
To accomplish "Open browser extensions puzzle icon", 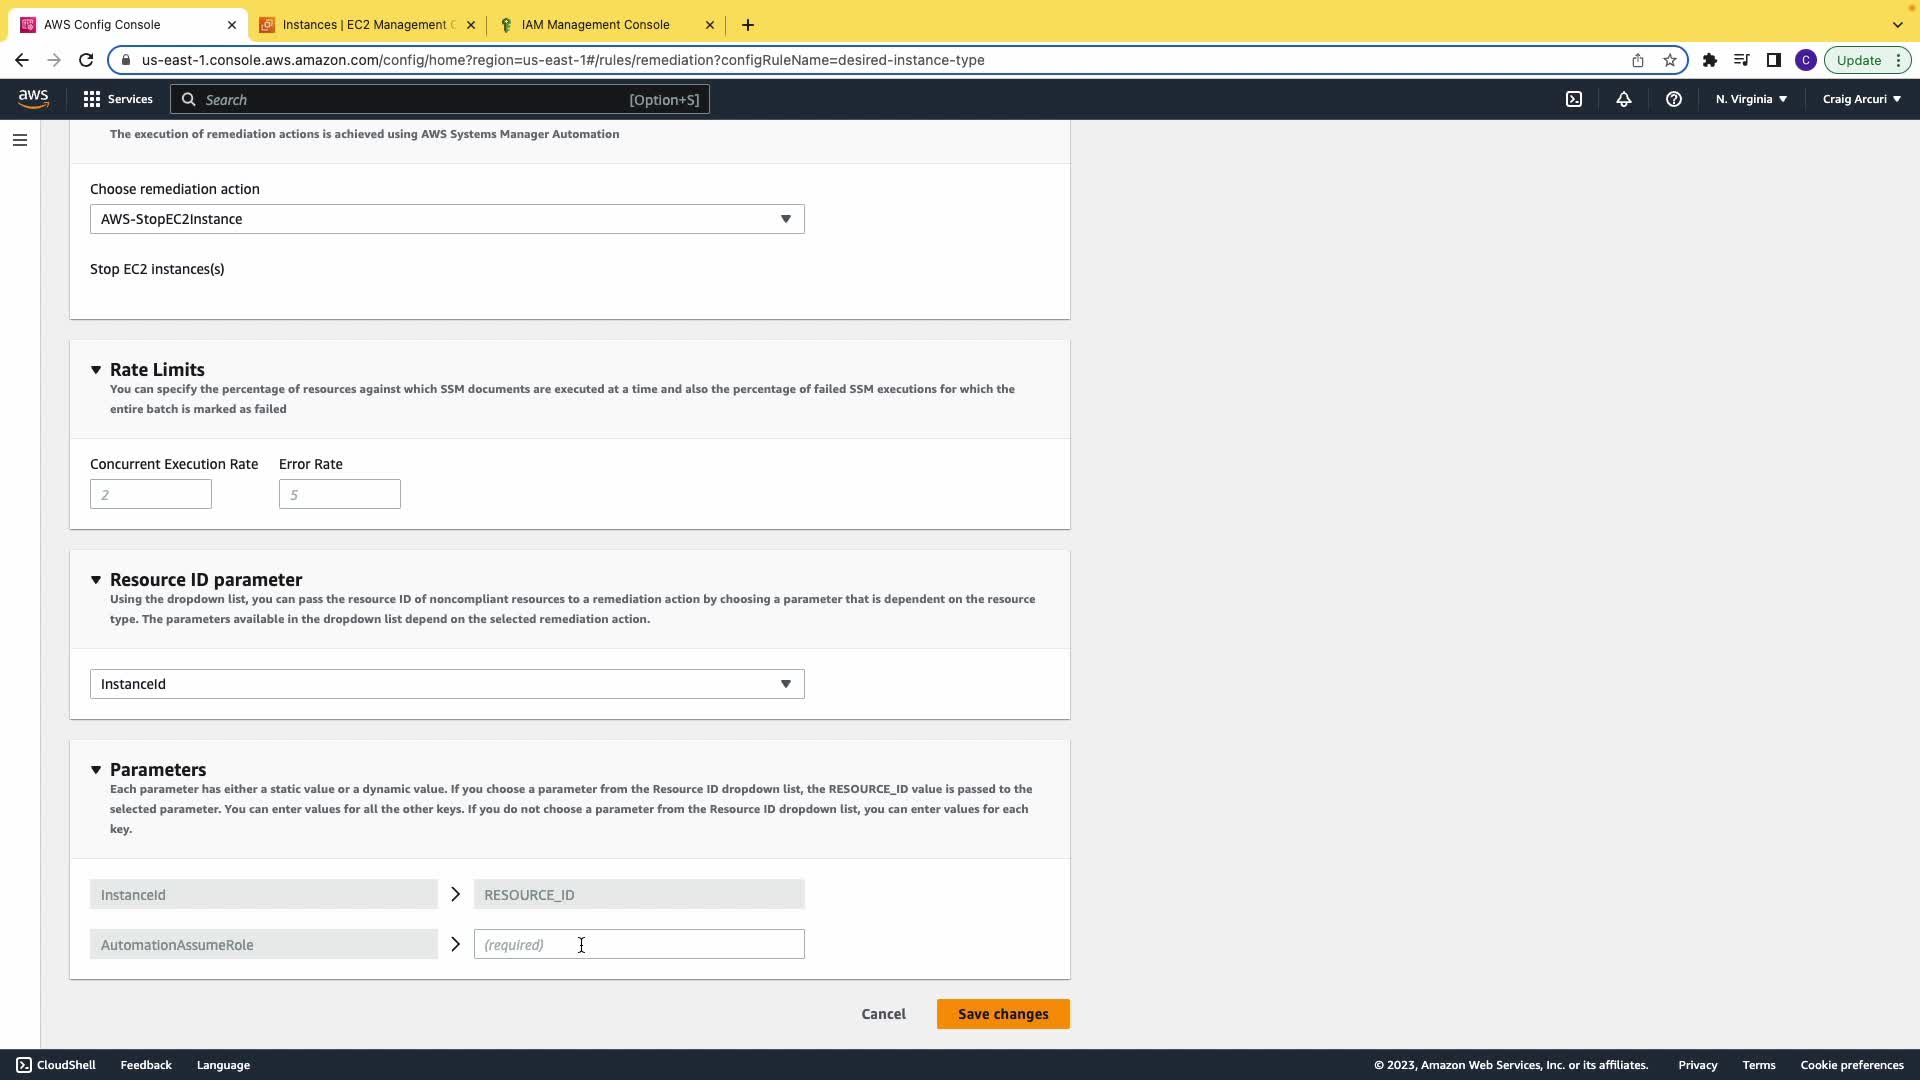I will [x=1710, y=60].
